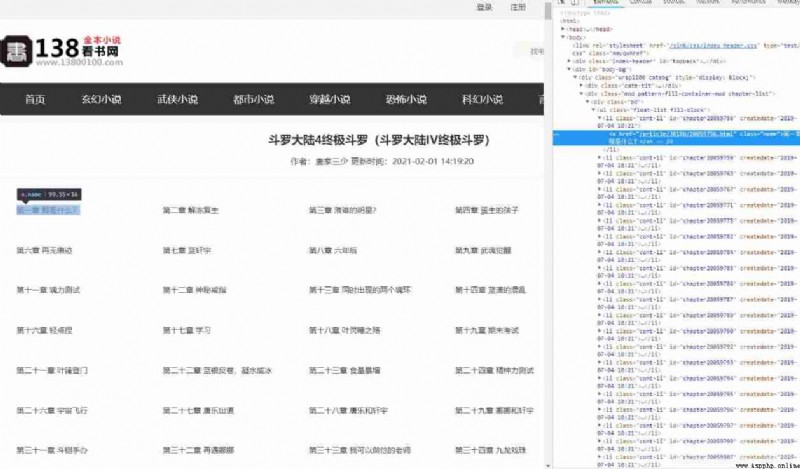Go to 首页 in the navigation bar
Image resolution: width=800 pixels, height=469 pixels.
pyautogui.click(x=35, y=99)
